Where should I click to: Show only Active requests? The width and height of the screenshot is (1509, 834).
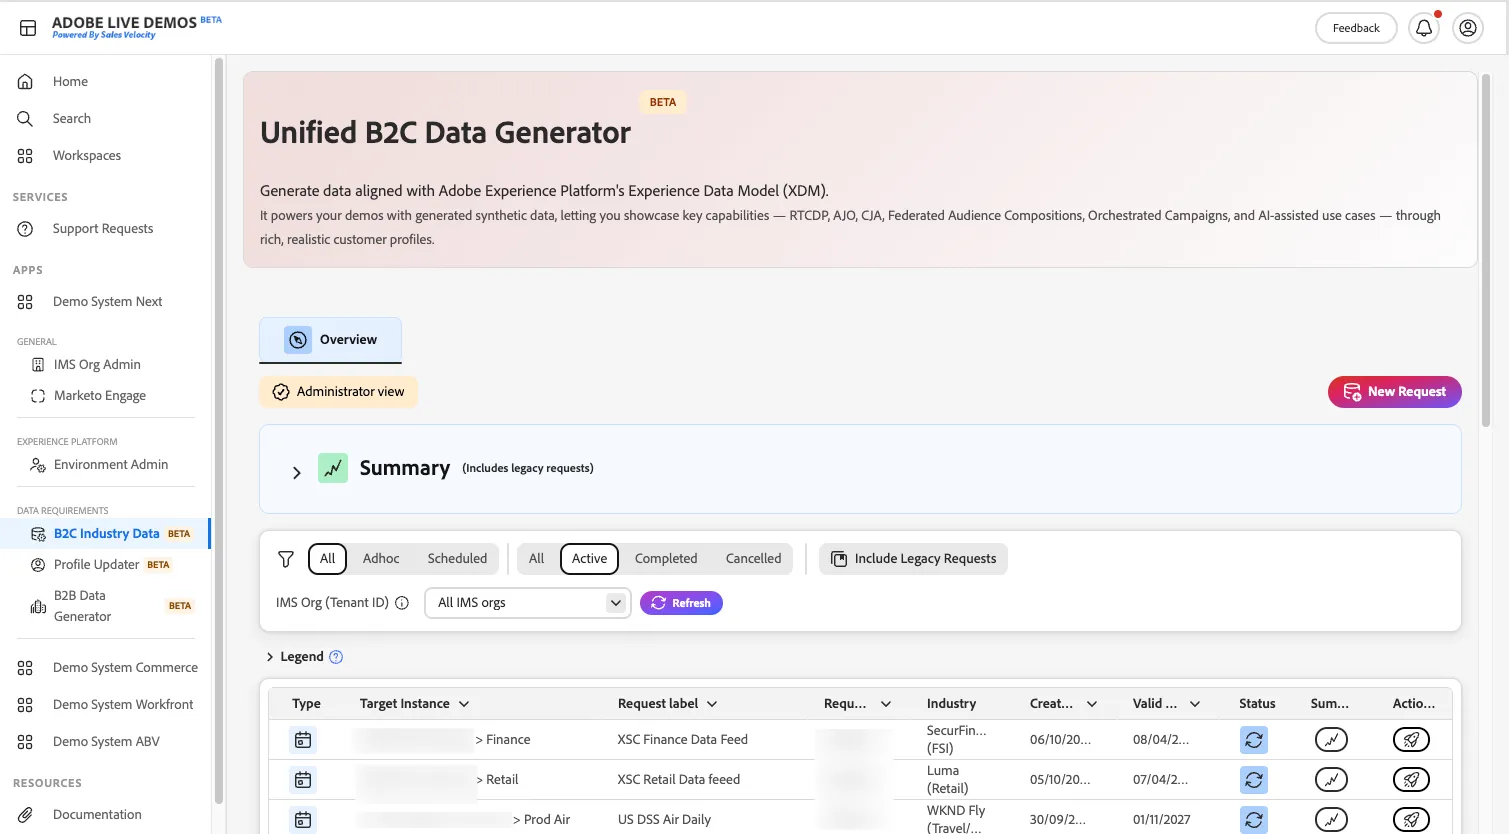pos(590,559)
